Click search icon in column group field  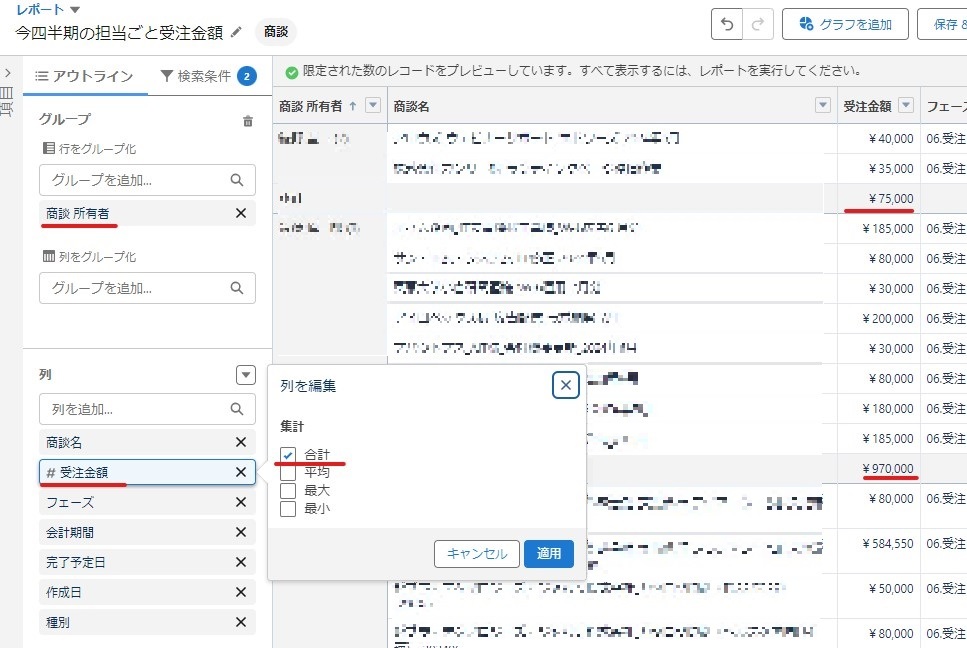237,288
